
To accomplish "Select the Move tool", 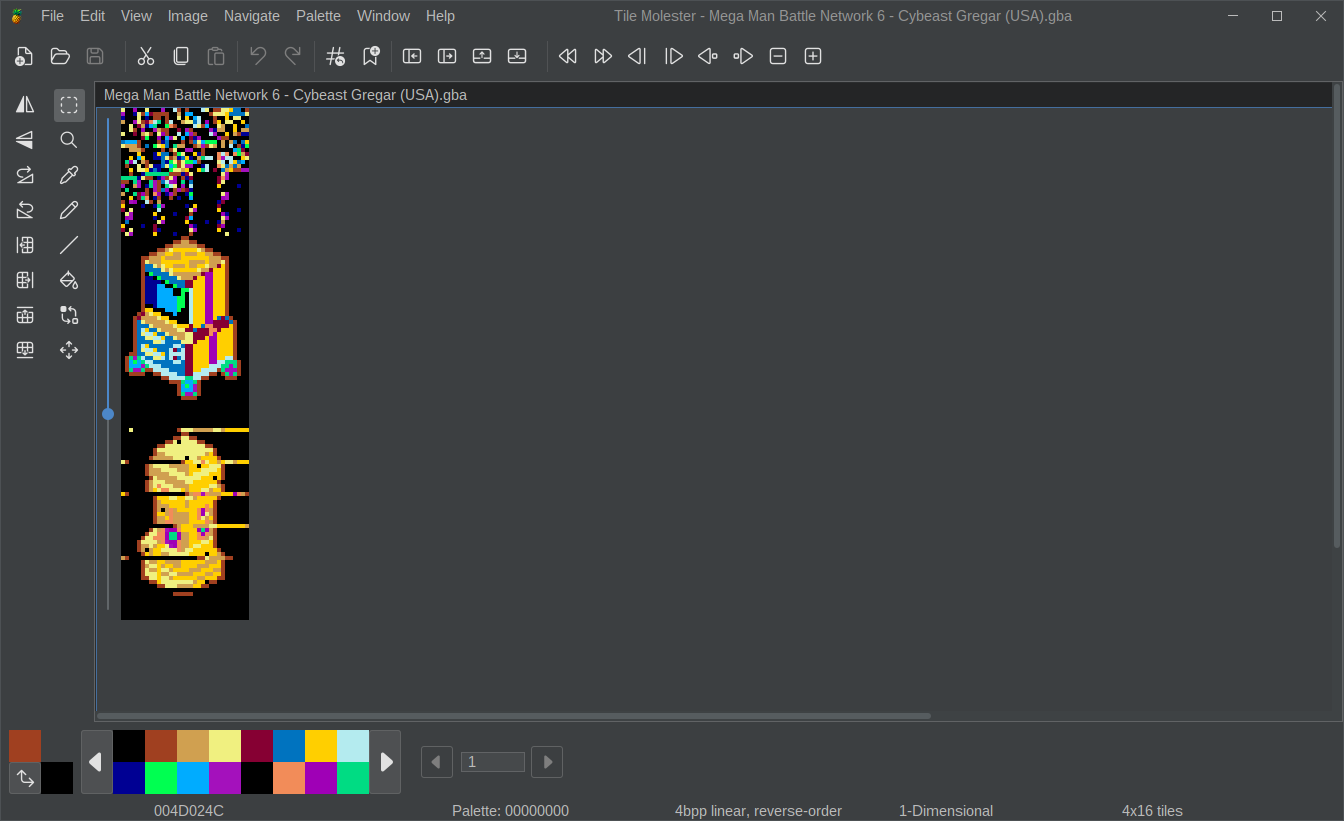I will click(69, 350).
